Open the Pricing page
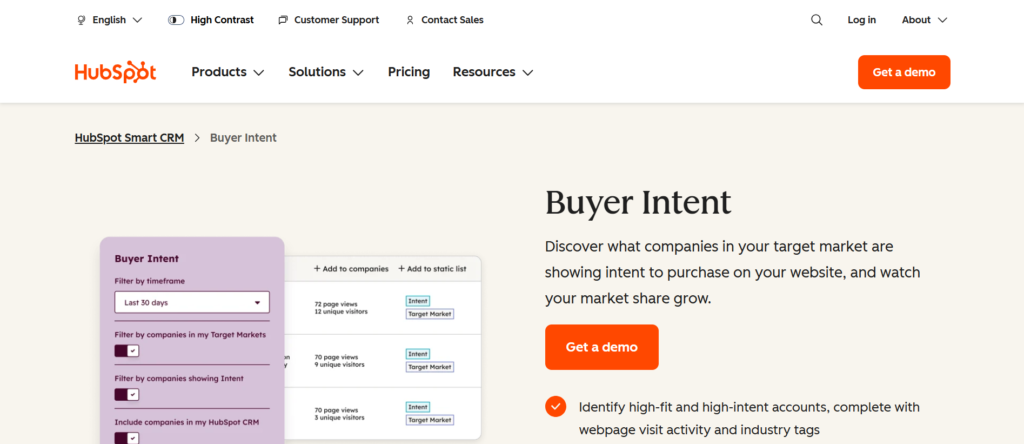This screenshot has width=1024, height=444. click(x=409, y=72)
